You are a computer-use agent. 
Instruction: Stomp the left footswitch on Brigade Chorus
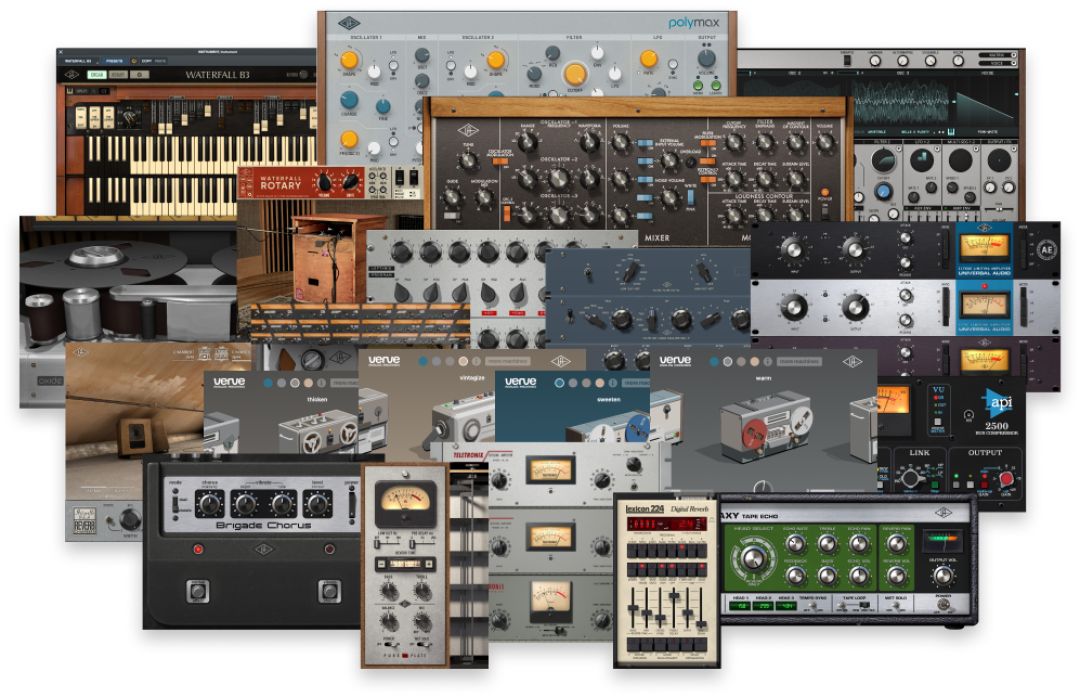click(x=198, y=590)
